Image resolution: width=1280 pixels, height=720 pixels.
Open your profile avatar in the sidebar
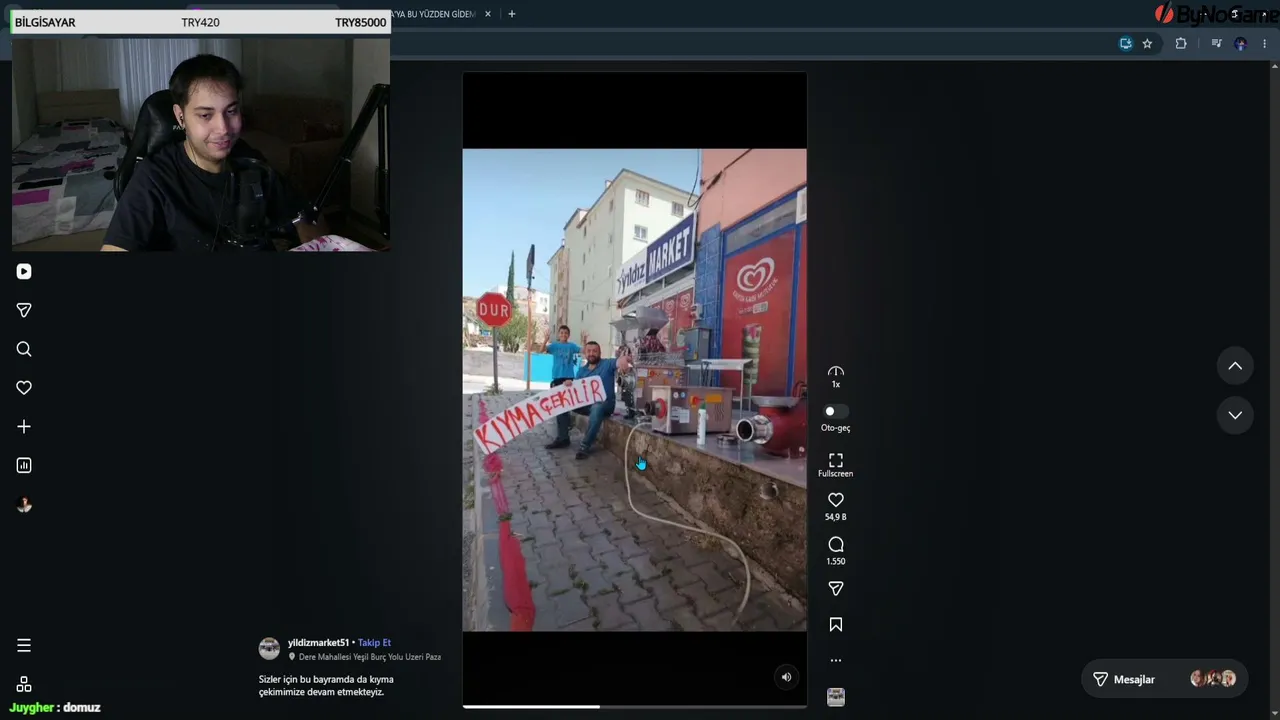click(24, 505)
